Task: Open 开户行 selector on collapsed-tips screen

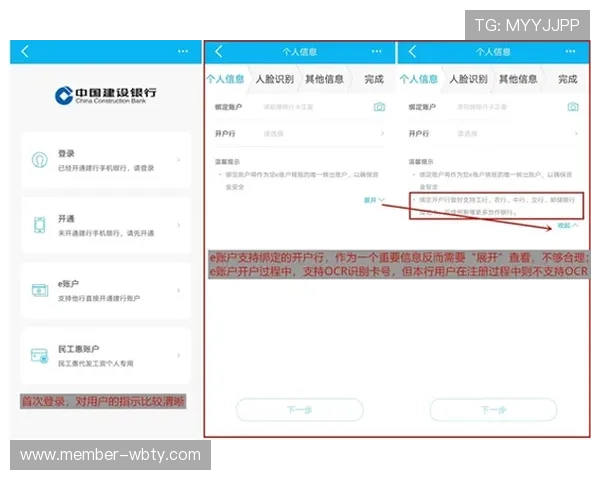Action: [300, 134]
